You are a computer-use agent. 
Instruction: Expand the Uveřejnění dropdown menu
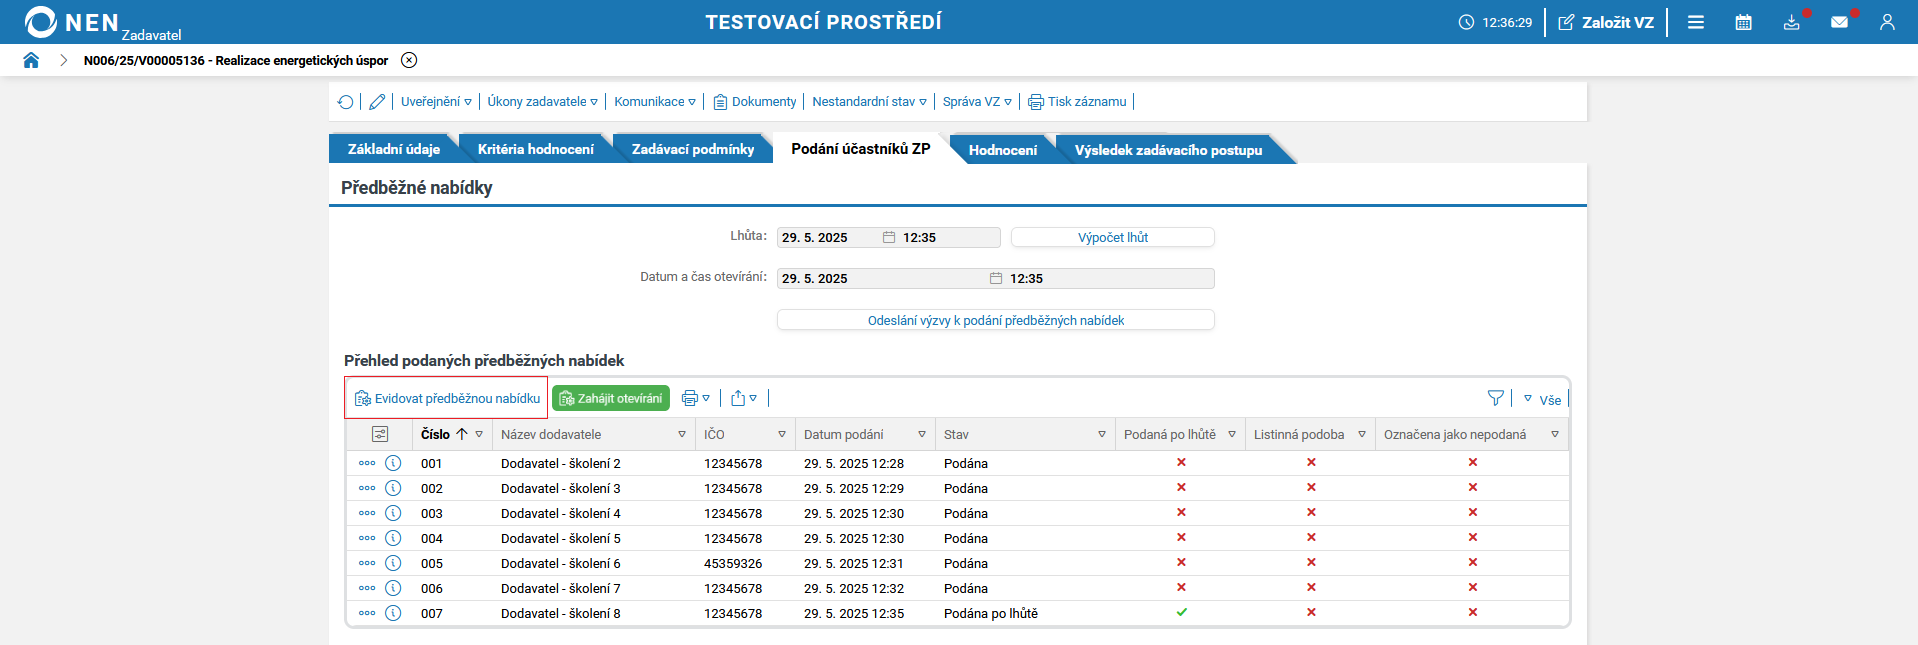436,102
